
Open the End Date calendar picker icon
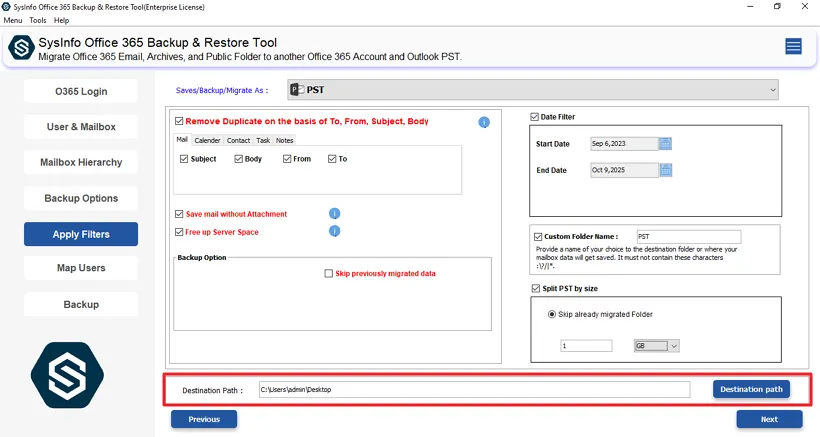point(666,170)
